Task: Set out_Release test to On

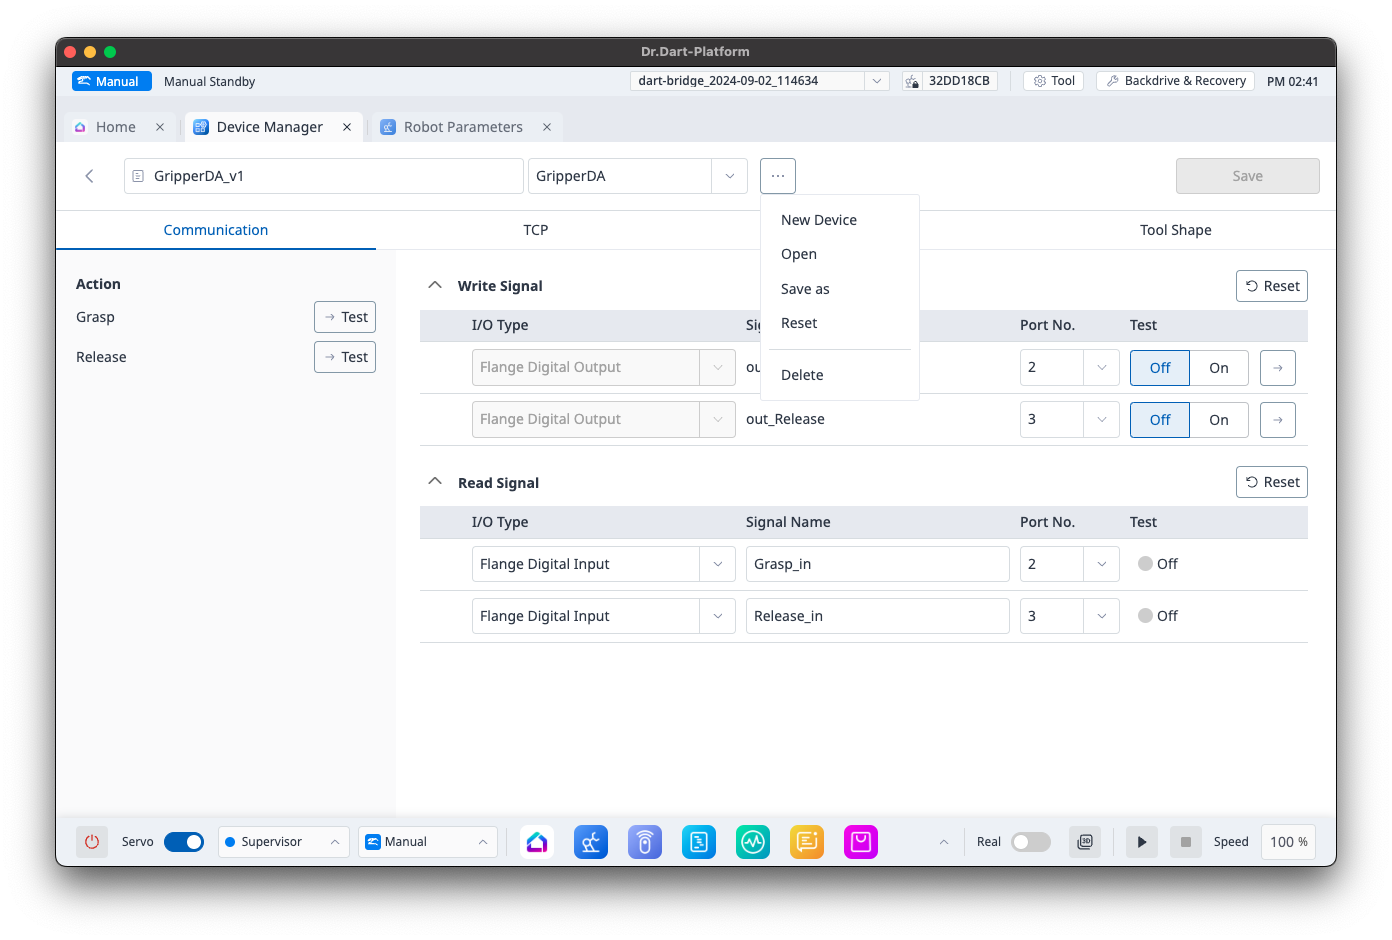Action: coord(1218,420)
